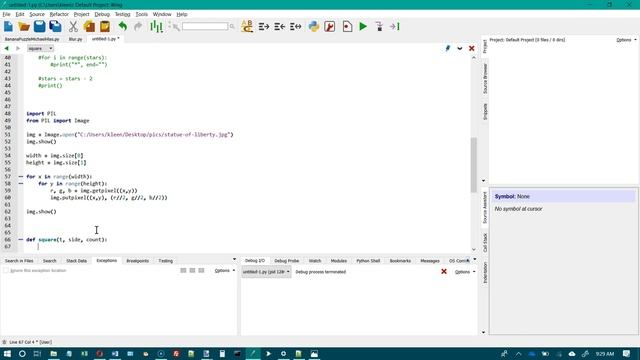Save the current file using disk icon
The height and width of the screenshot is (360, 640).
click(40, 27)
